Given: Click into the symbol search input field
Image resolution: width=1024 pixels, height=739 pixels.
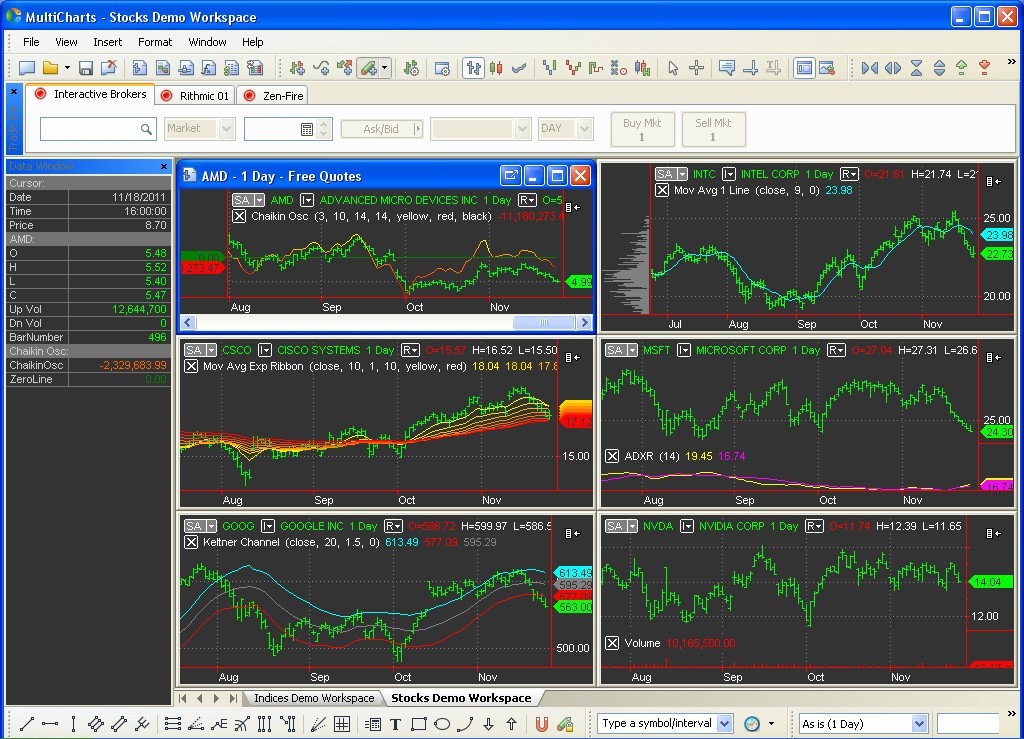Looking at the screenshot, I should 90,129.
